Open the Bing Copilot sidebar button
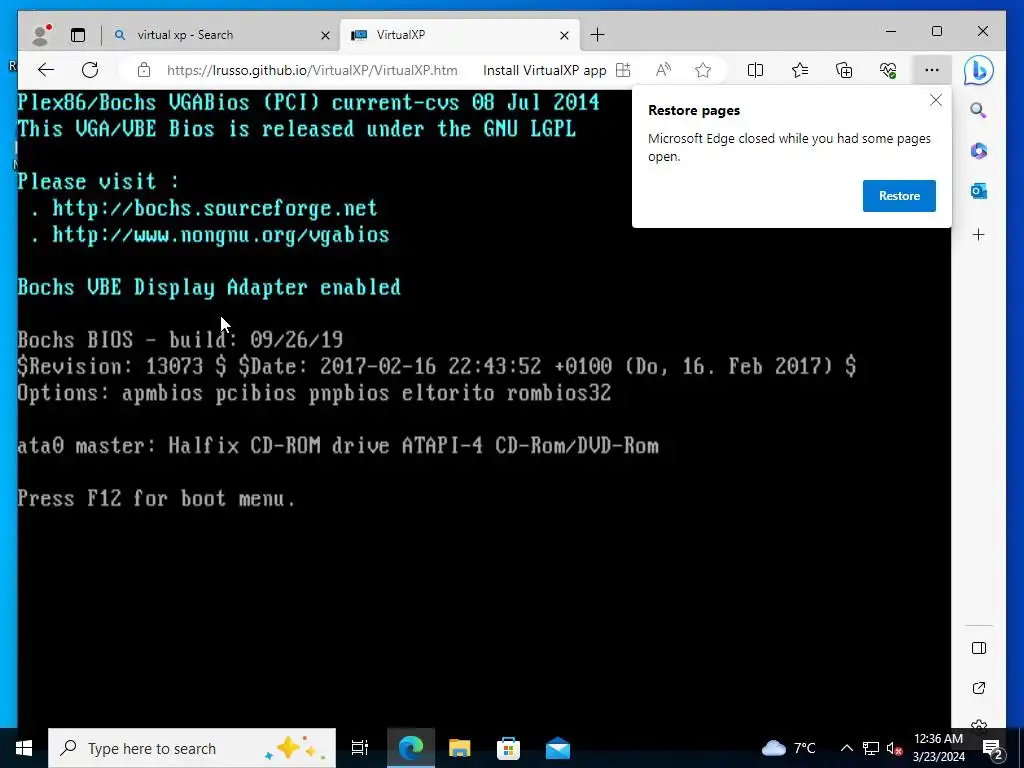This screenshot has height=768, width=1024. click(978, 70)
